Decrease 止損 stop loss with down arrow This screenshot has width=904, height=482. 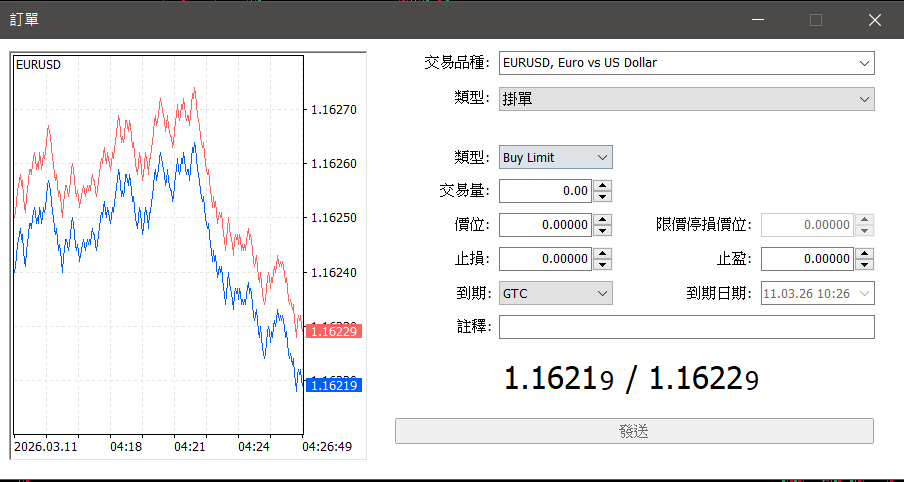[x=602, y=264]
